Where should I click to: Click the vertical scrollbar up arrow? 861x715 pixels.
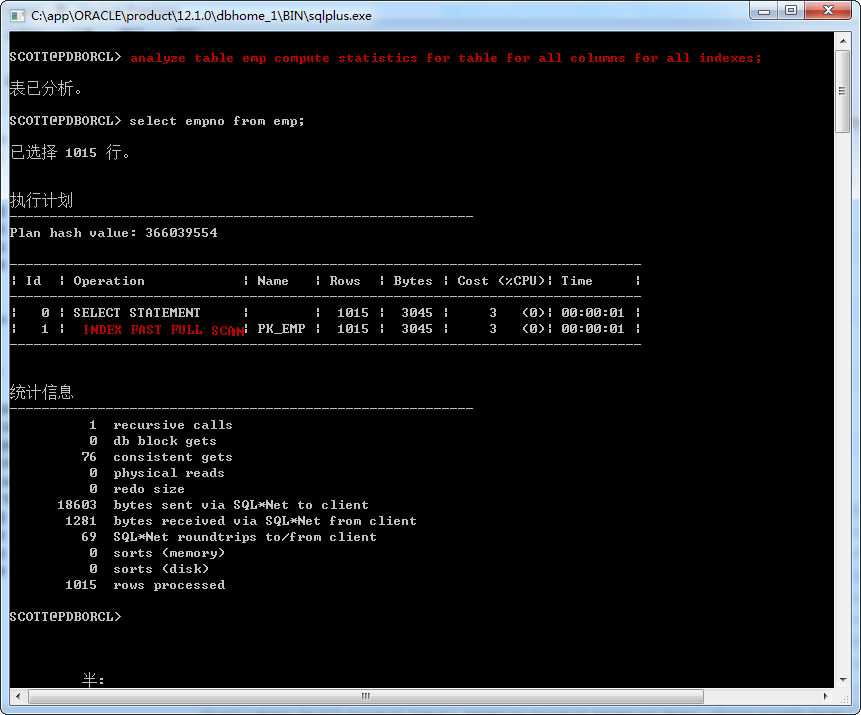click(842, 41)
